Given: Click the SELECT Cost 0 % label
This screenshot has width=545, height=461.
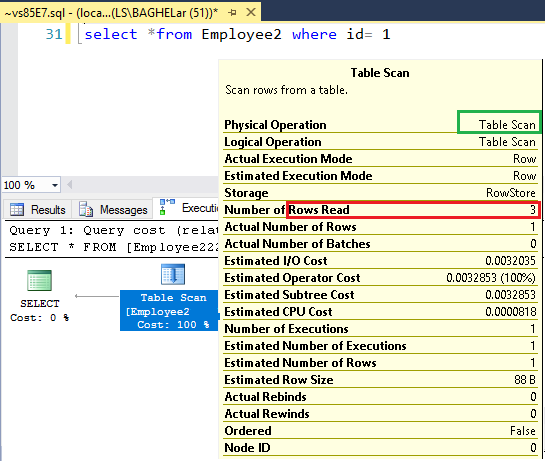Looking at the screenshot, I should pos(40,310).
